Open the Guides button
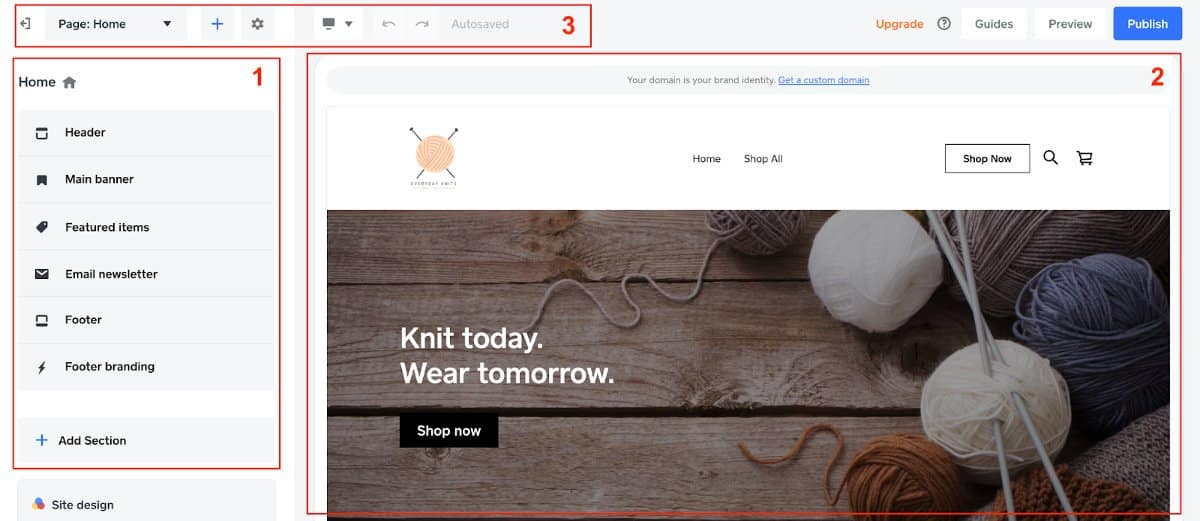Viewport: 1200px width, 521px height. tap(994, 24)
